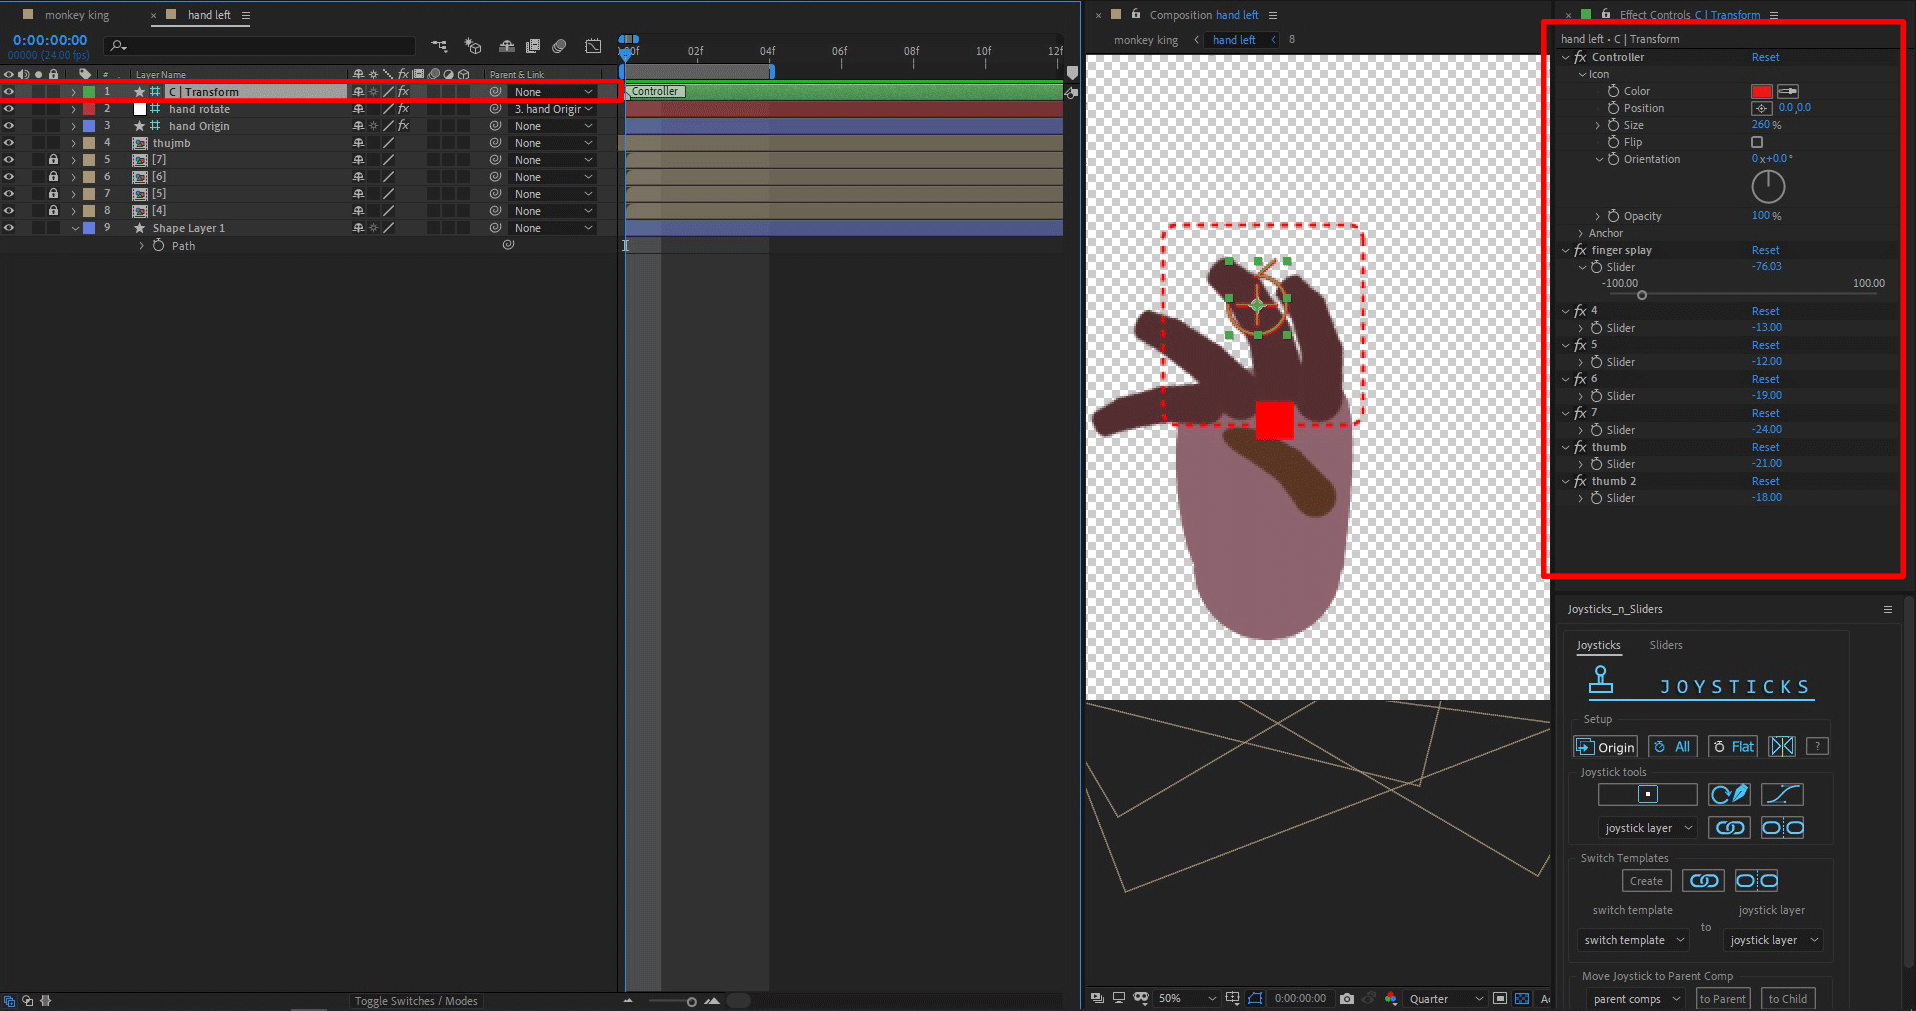Hide the C | Transform layer visibility eye
This screenshot has width=1916, height=1011.
pos(8,91)
